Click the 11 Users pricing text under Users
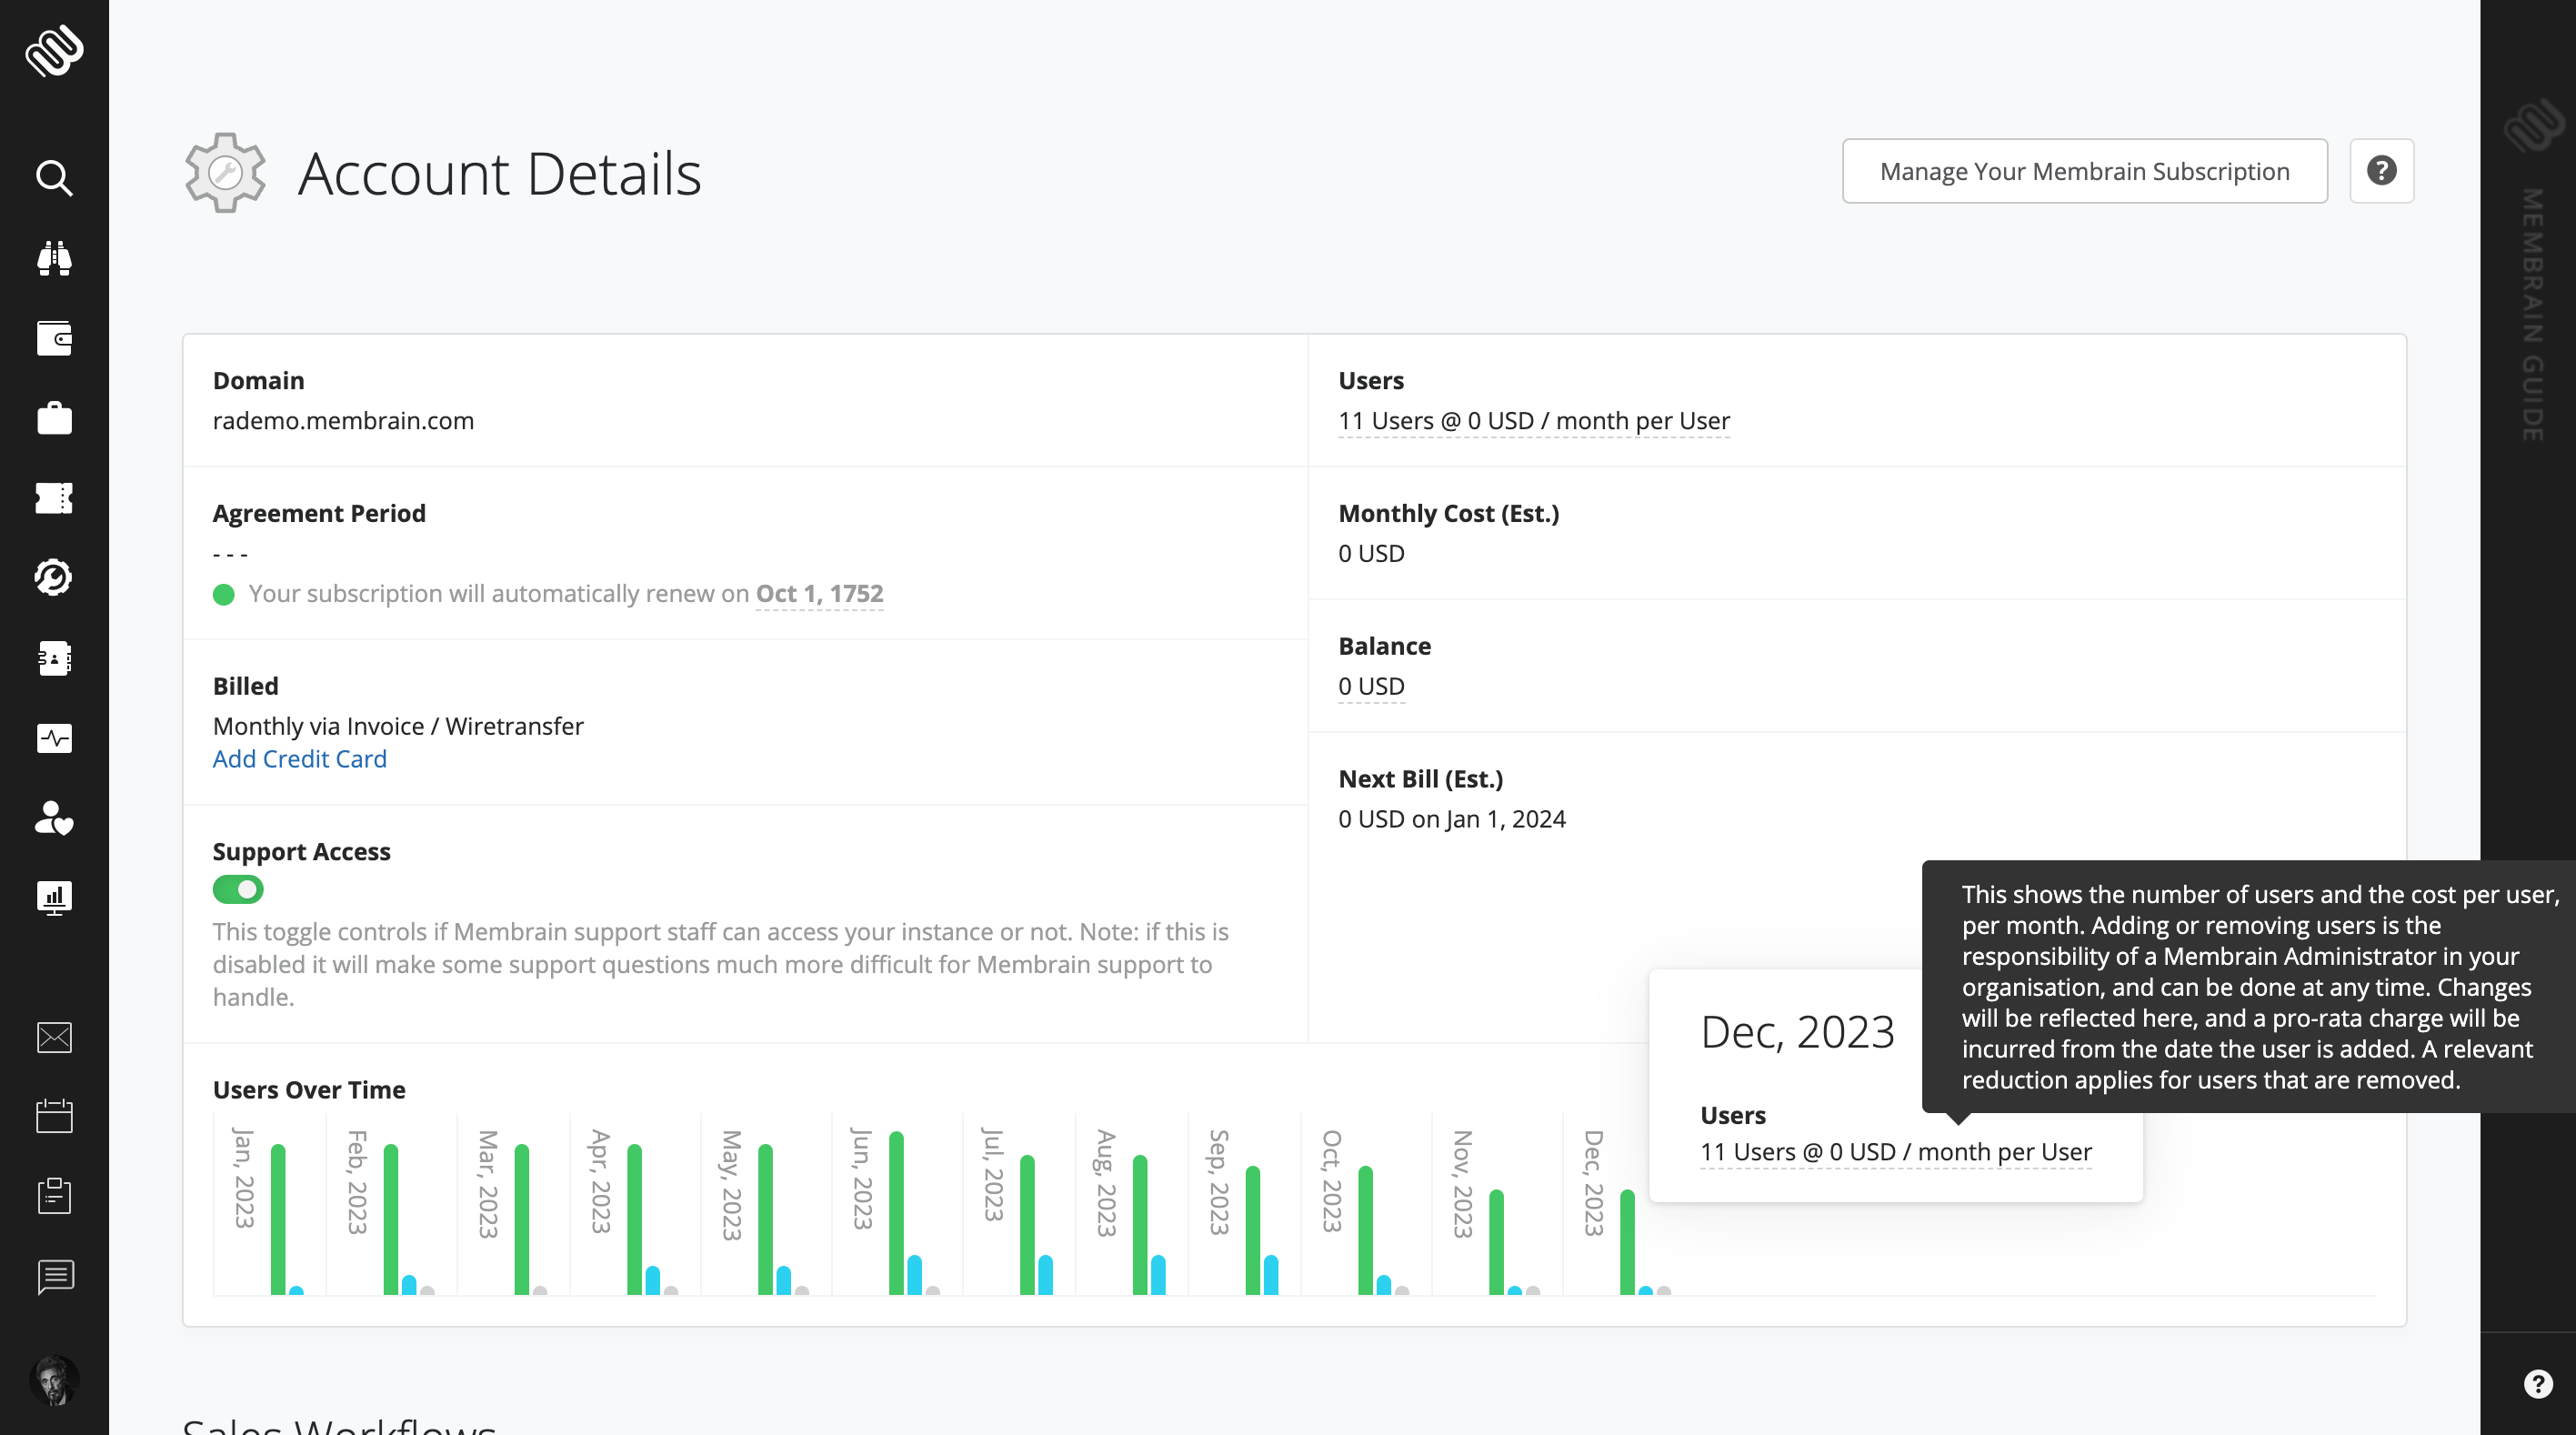 tap(1534, 421)
